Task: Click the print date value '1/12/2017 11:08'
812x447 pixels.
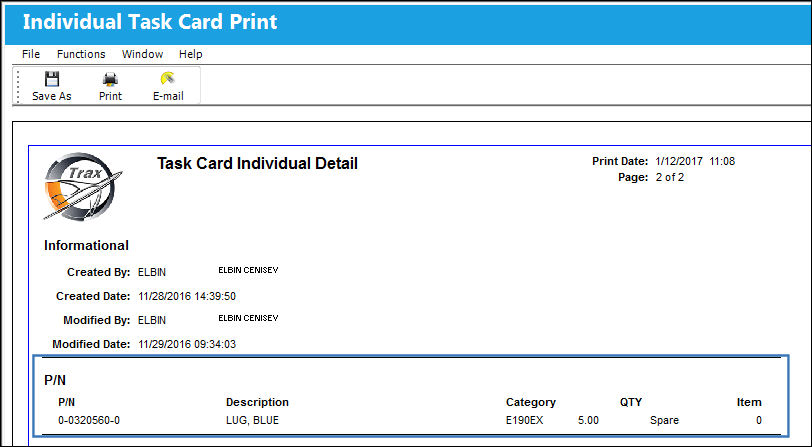Action: 695,161
